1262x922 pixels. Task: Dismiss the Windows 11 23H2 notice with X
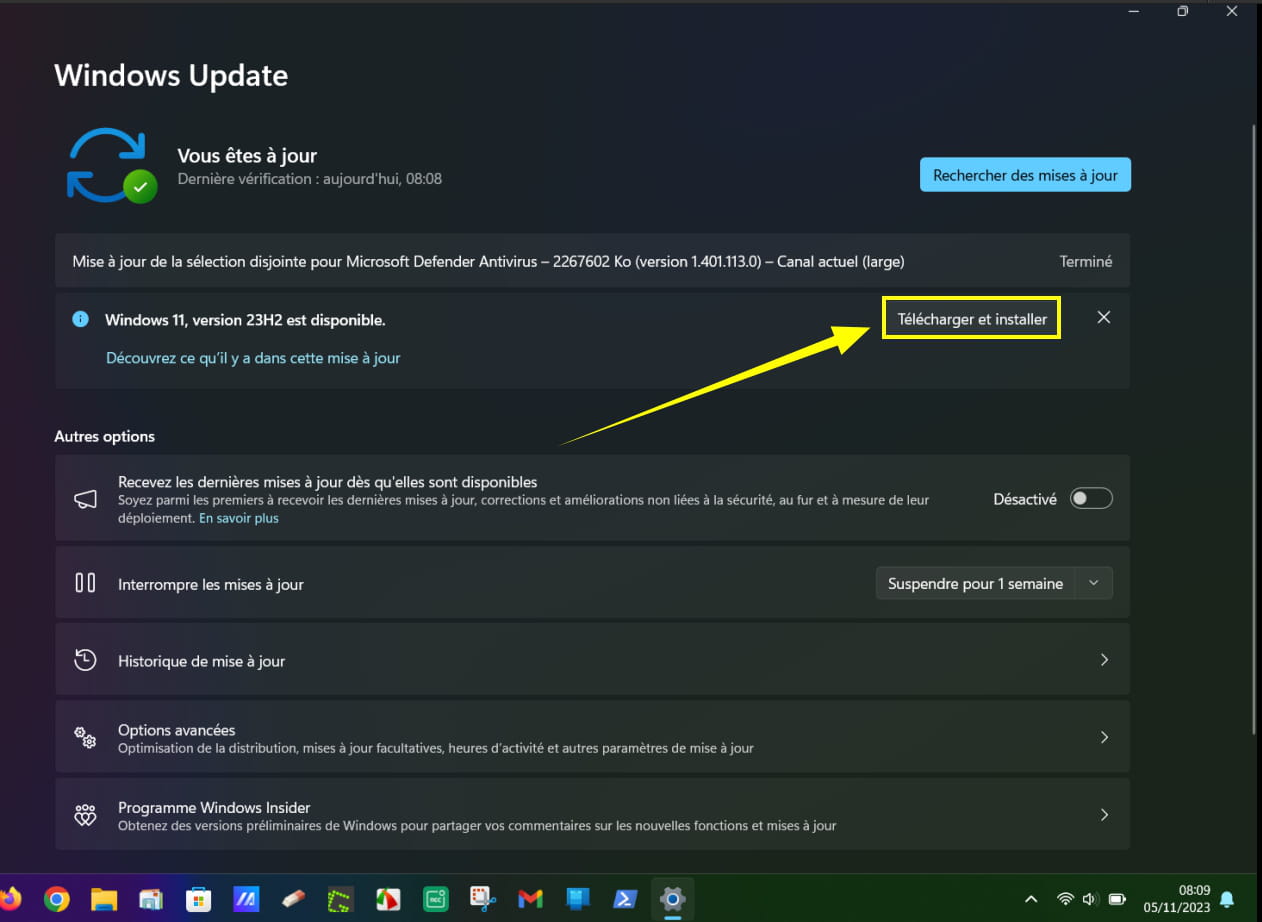[1103, 317]
